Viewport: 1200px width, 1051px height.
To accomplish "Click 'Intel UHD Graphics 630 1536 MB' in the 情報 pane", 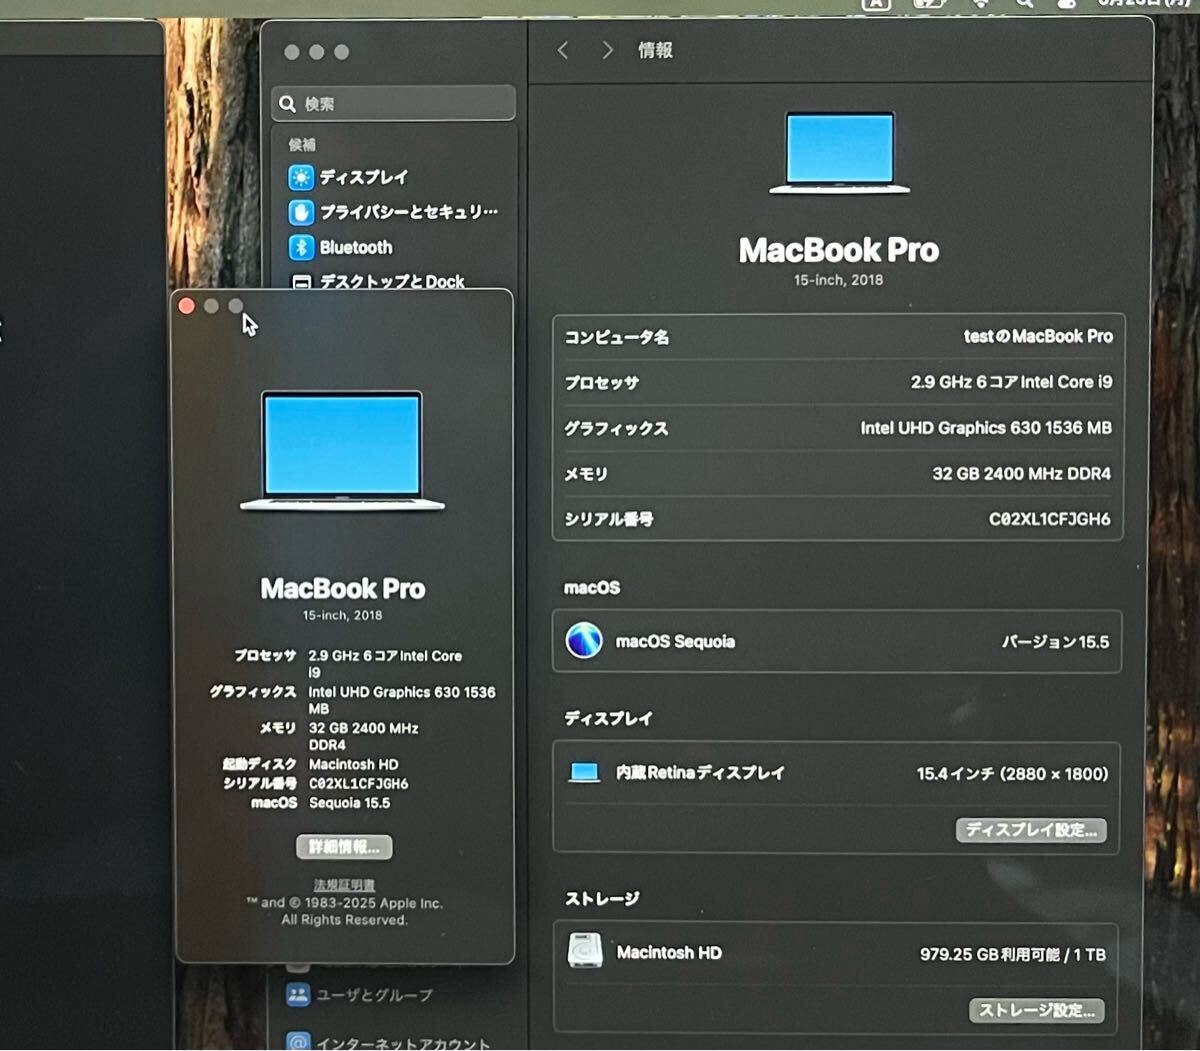I will pos(986,428).
